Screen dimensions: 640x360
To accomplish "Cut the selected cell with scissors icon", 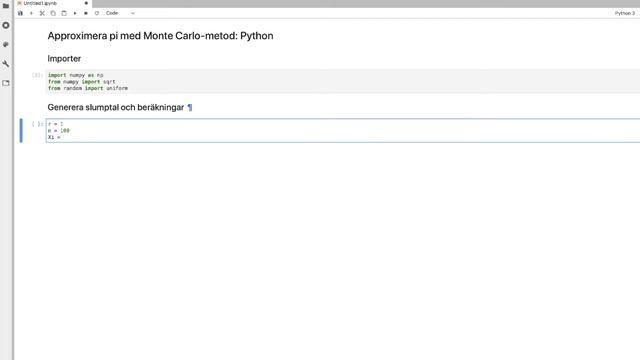I will point(42,13).
